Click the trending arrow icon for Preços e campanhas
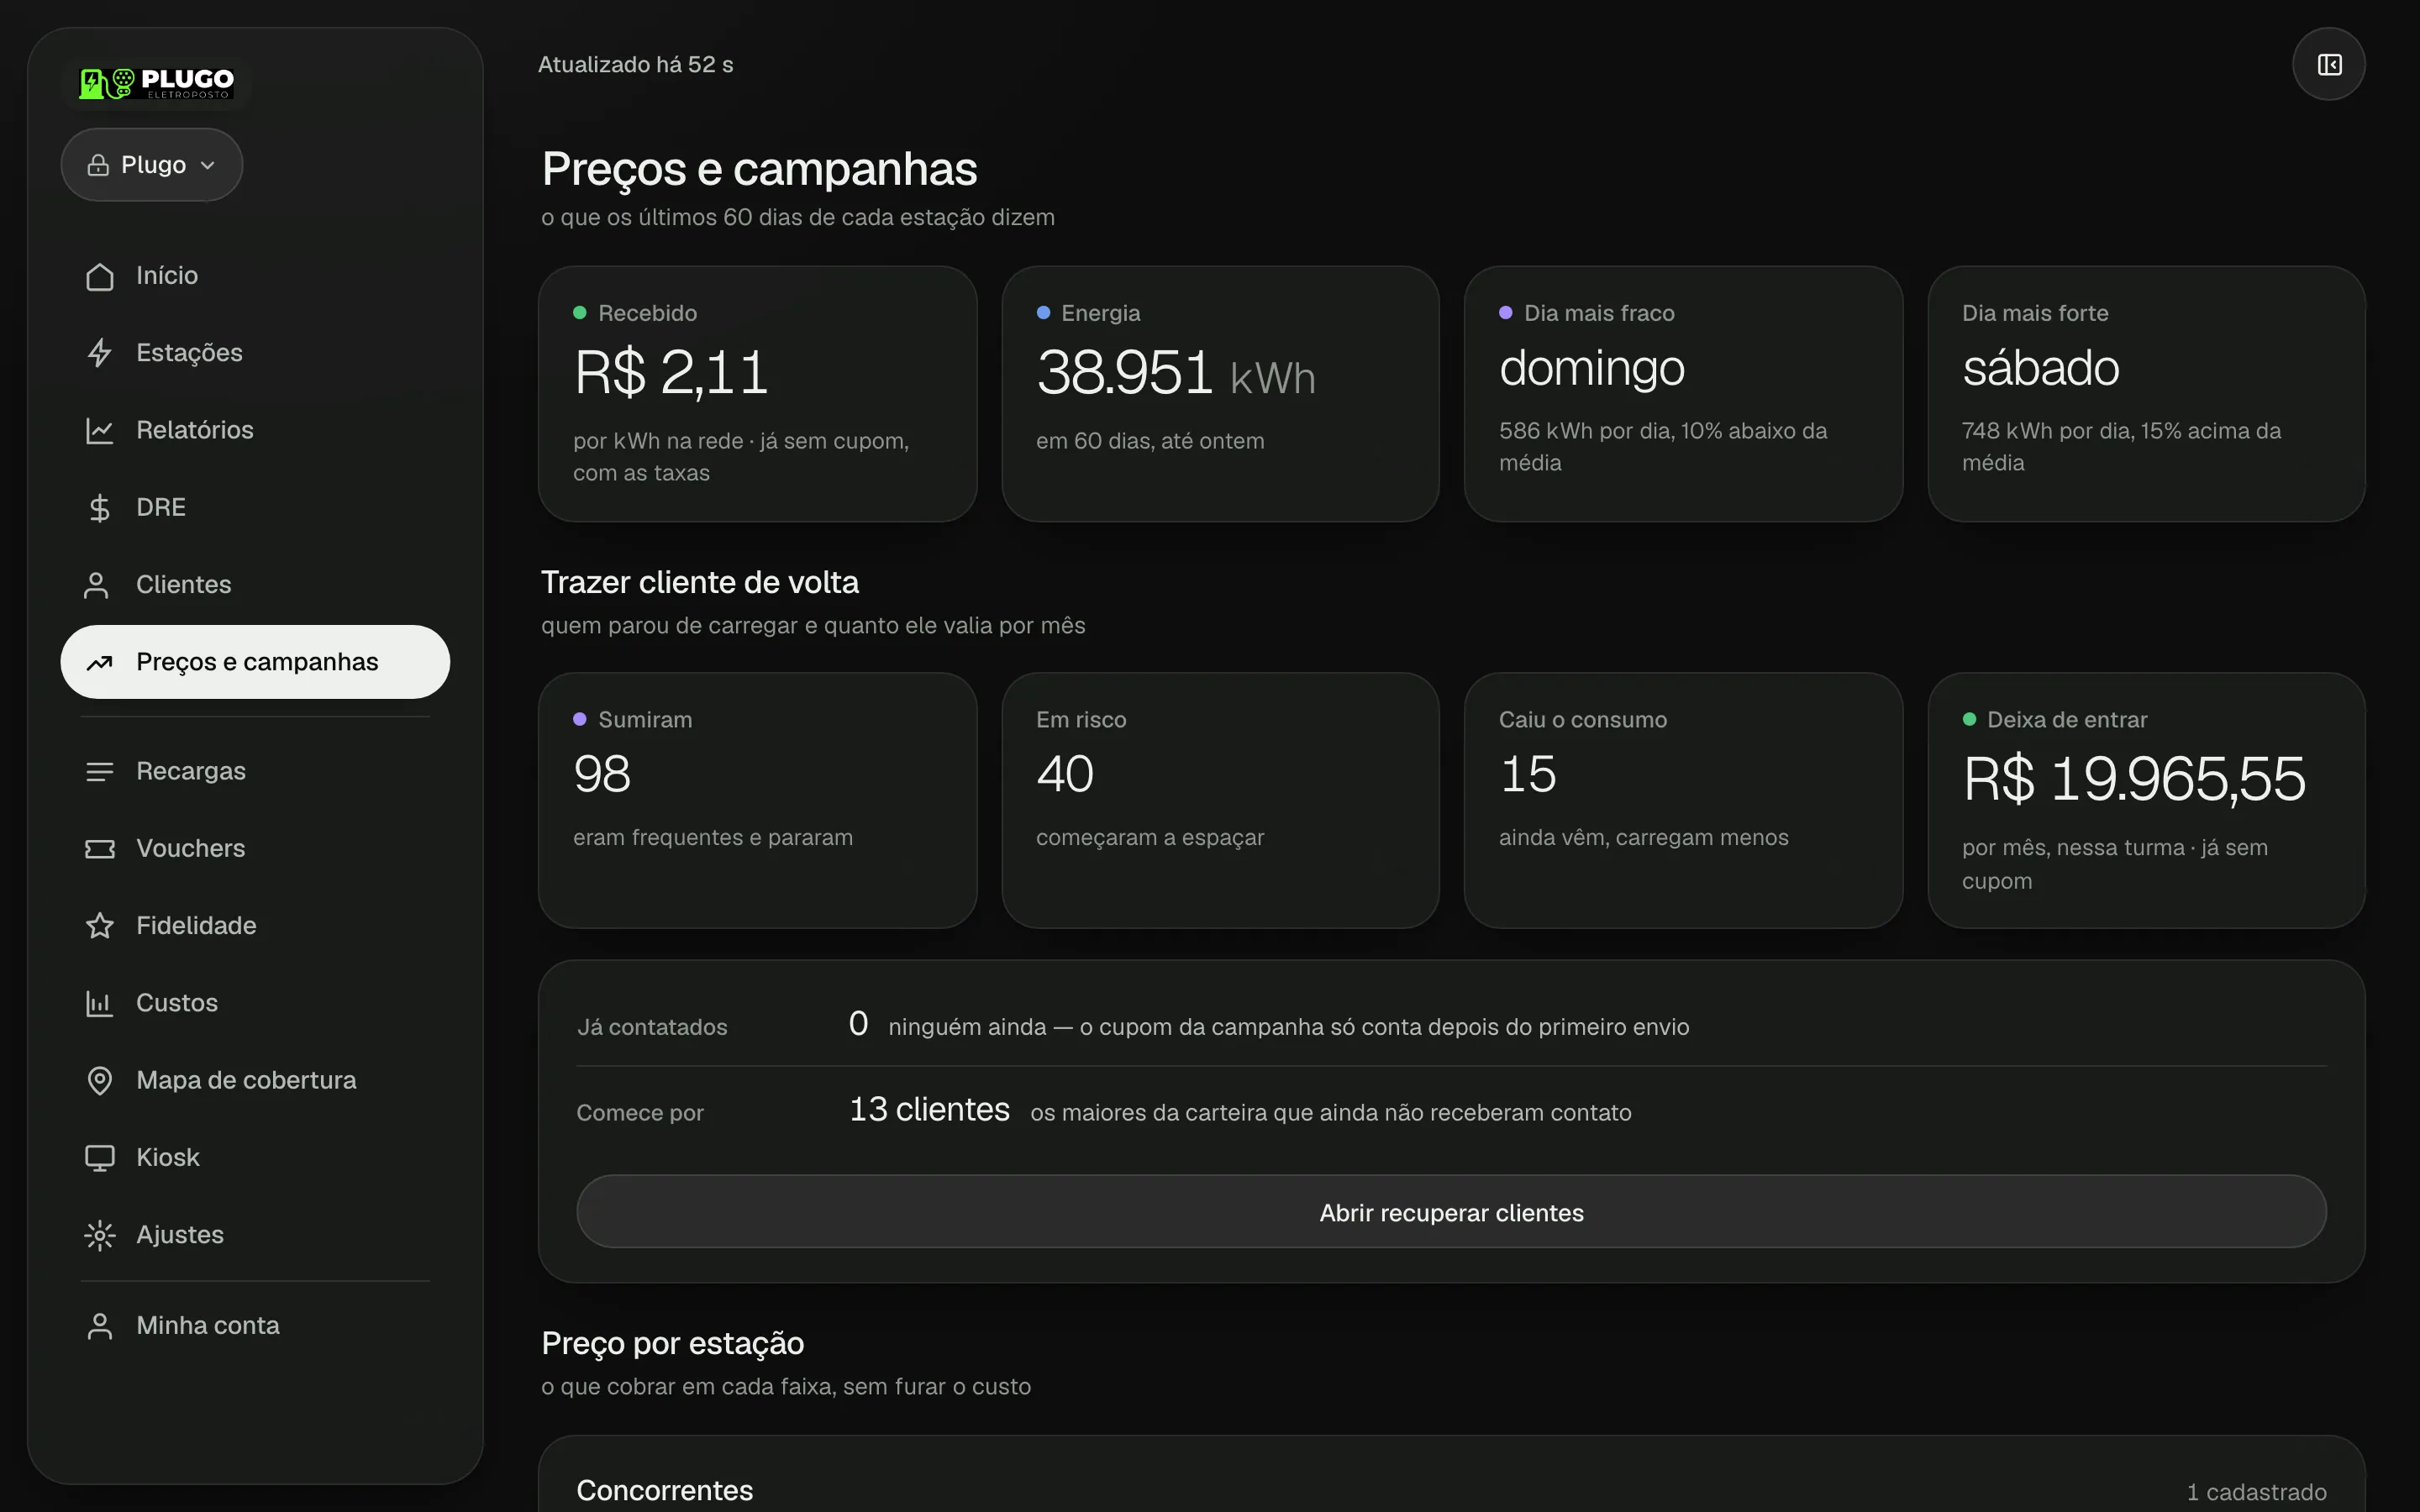Image resolution: width=2420 pixels, height=1512 pixels. [x=99, y=662]
